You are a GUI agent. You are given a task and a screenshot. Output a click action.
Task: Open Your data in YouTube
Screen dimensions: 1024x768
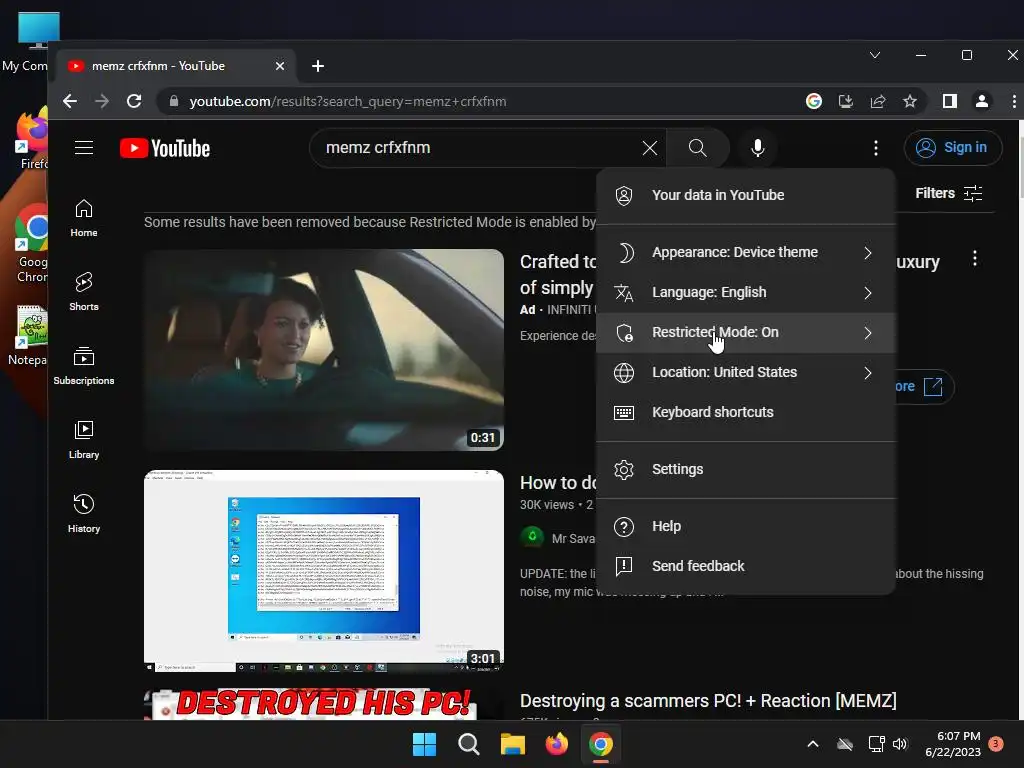(x=746, y=195)
